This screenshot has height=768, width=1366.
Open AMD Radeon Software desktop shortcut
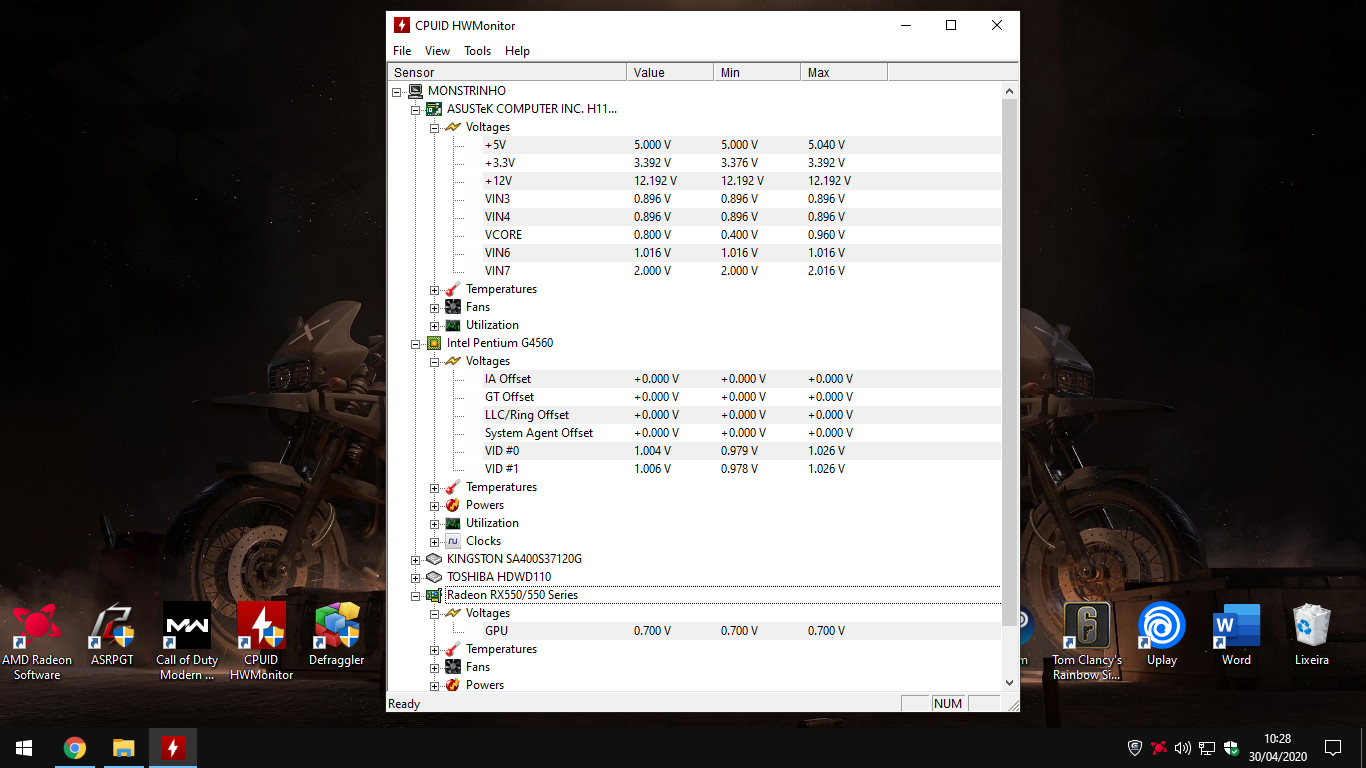point(37,641)
